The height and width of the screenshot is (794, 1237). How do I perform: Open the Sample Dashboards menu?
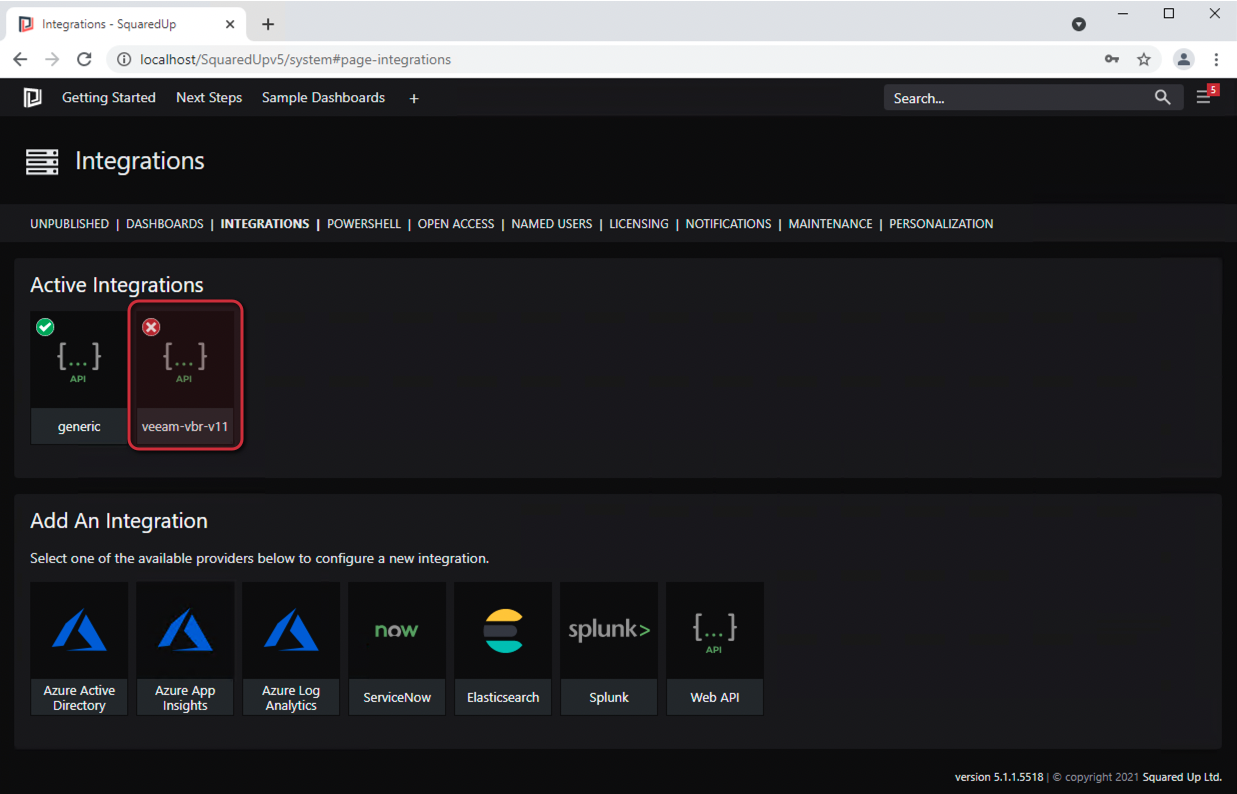[323, 97]
